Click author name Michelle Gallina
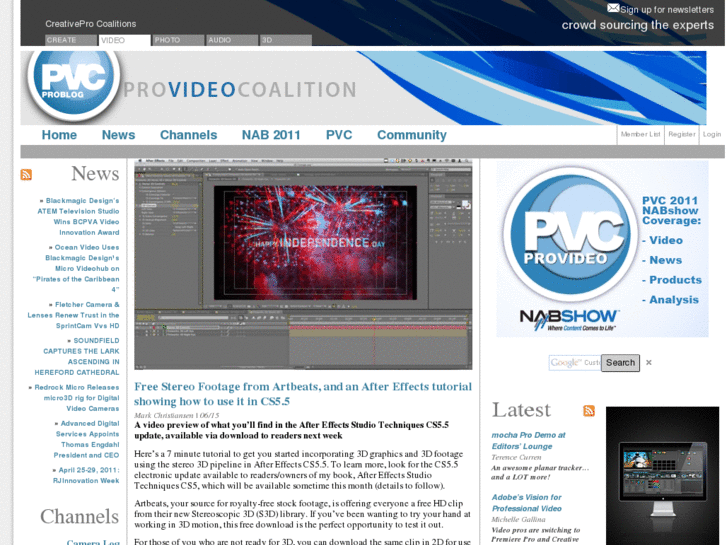The image size is (727, 545). point(518,519)
